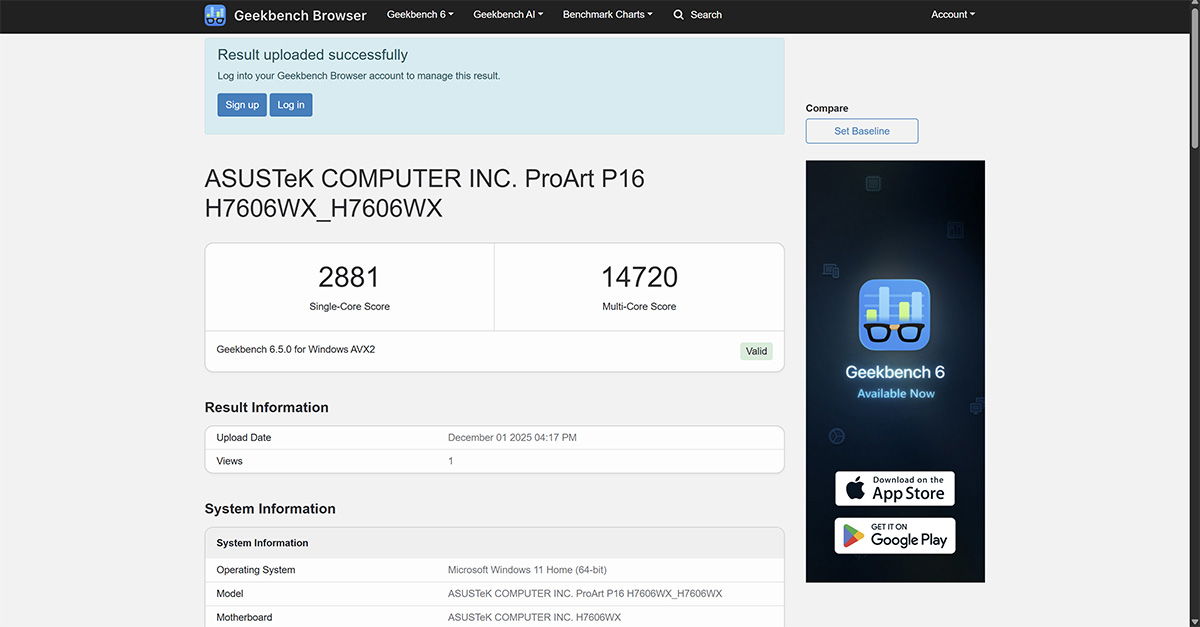
Task: Click the Geekbench Browser brand text
Action: coord(300,15)
